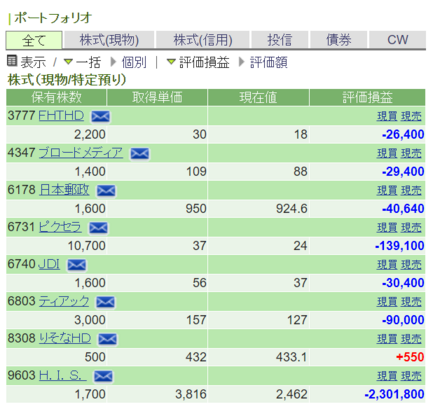Open the ブロードメディア stock link
The image size is (440, 416).
tap(81, 153)
